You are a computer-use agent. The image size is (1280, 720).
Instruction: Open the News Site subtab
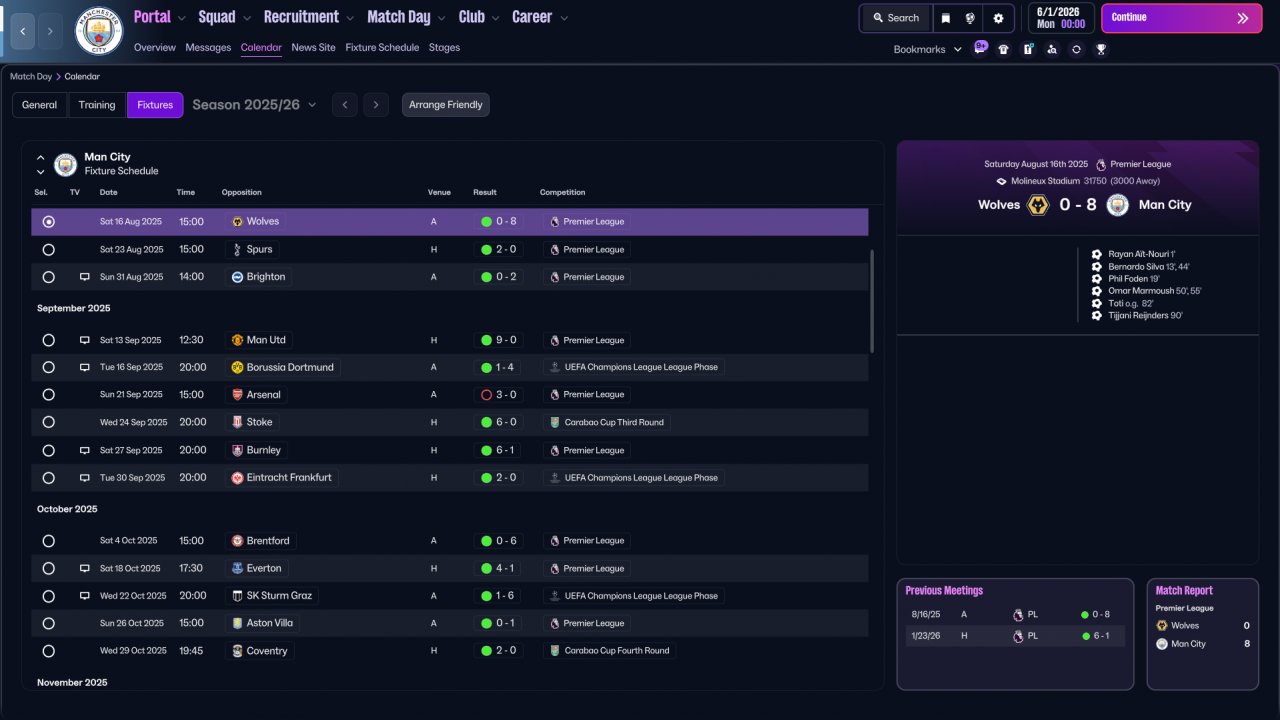pyautogui.click(x=314, y=47)
